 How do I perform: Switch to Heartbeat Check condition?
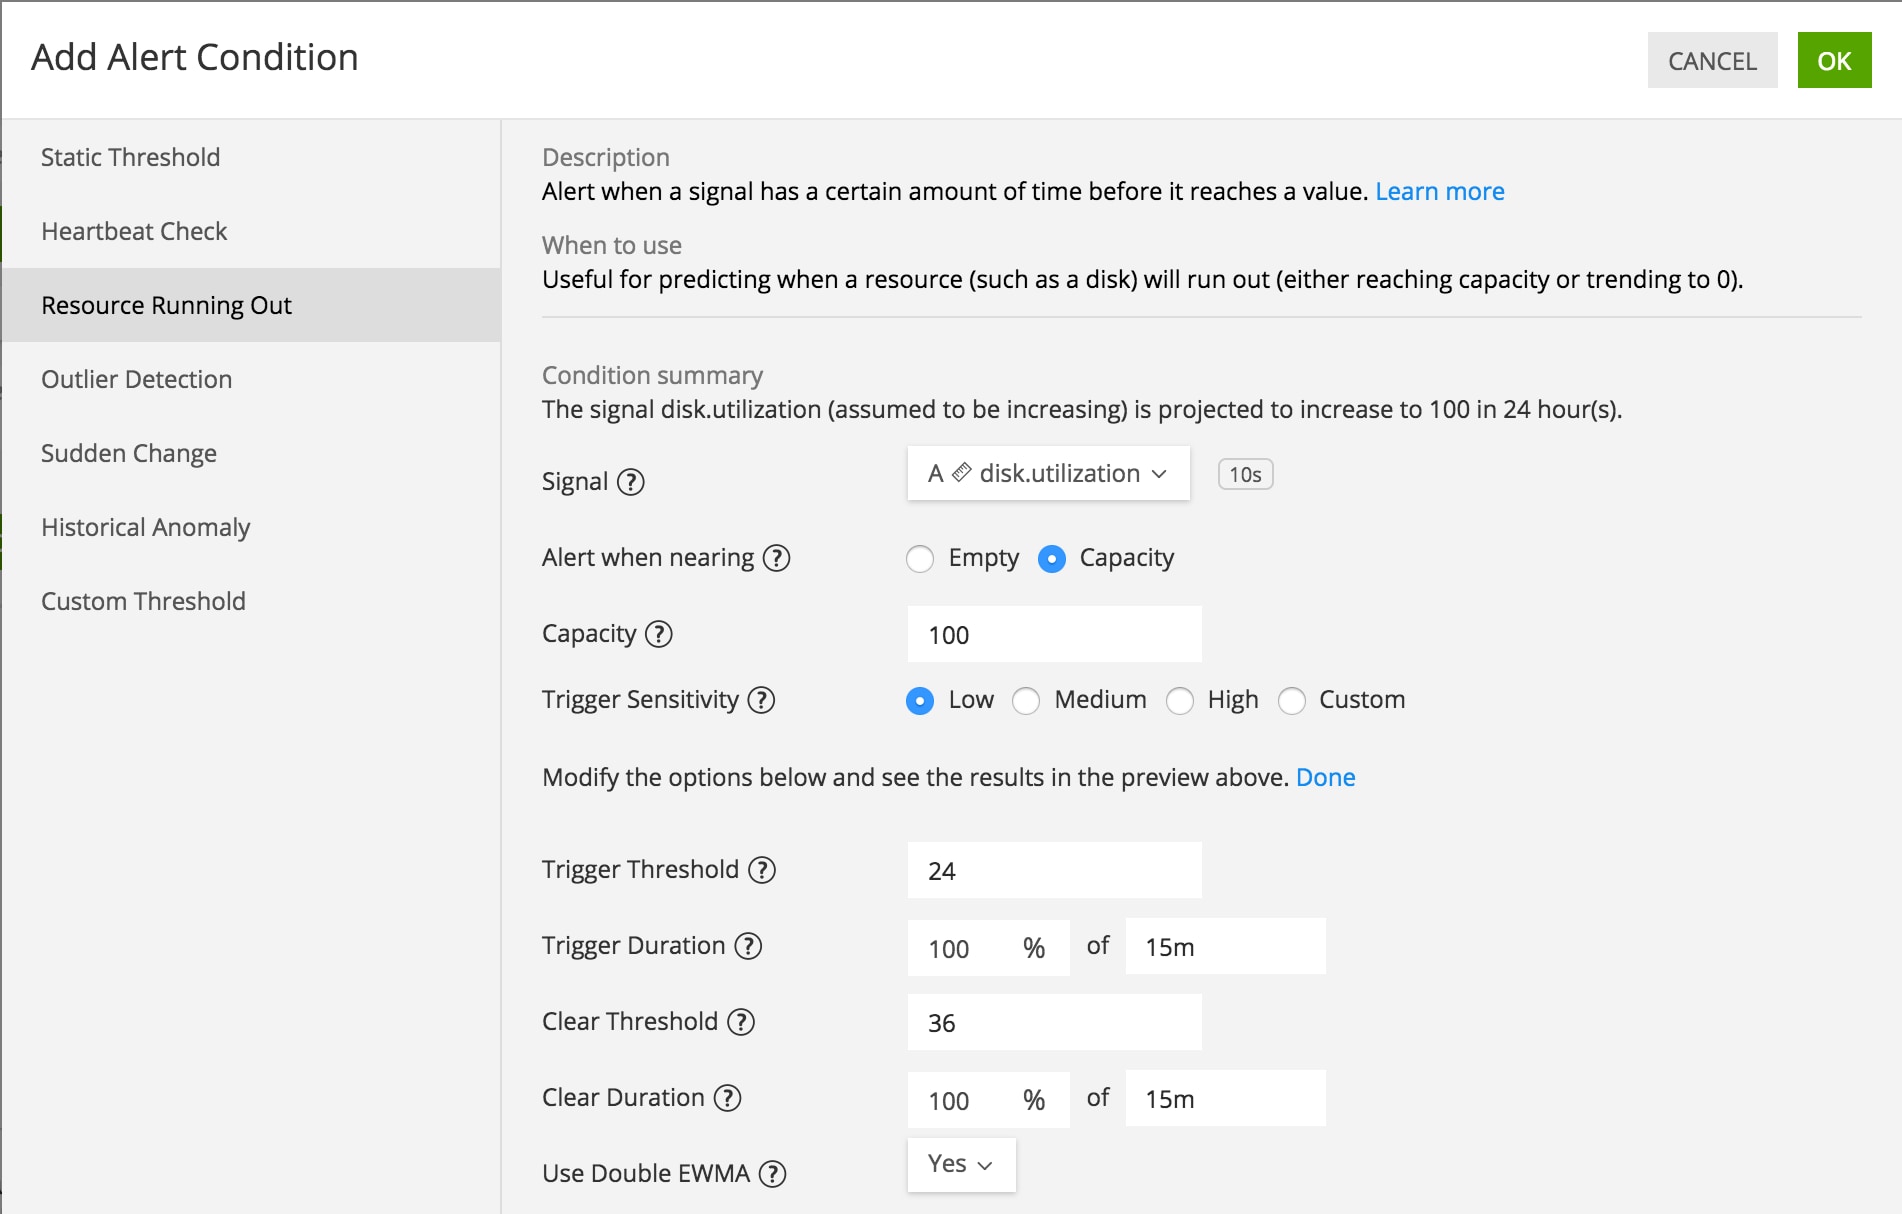click(x=251, y=231)
